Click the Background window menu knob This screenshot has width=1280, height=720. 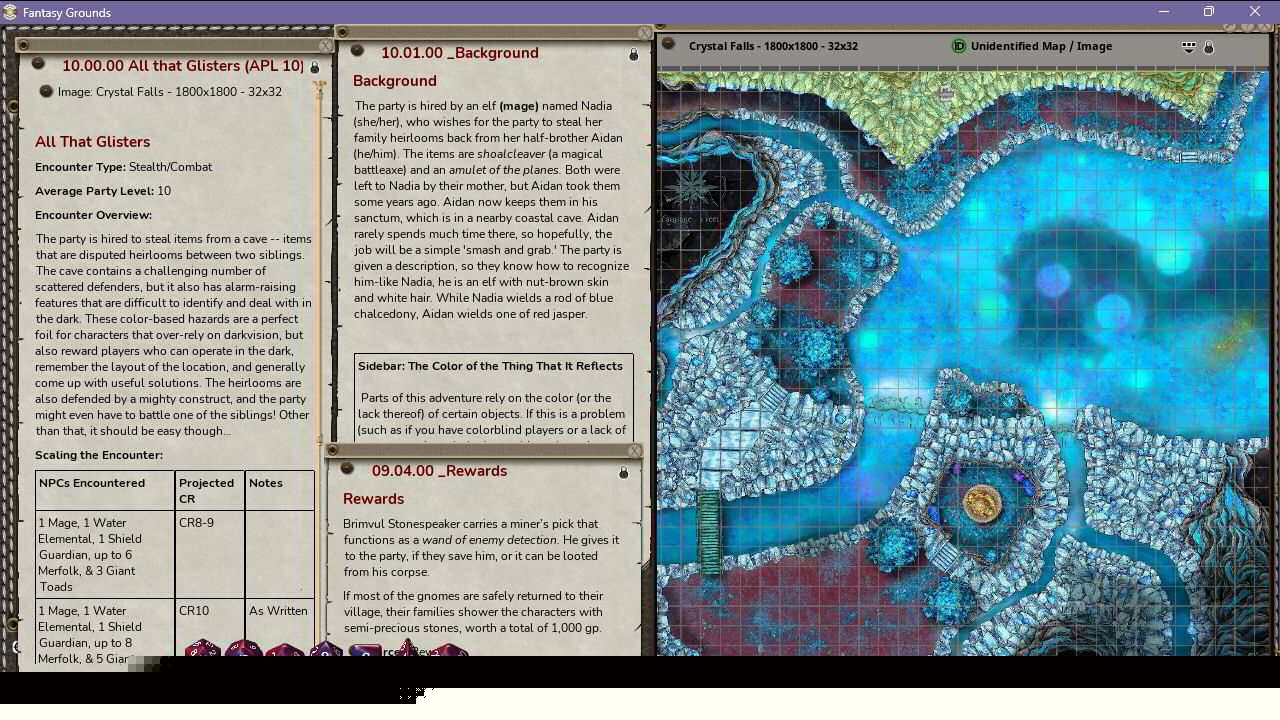tap(342, 33)
